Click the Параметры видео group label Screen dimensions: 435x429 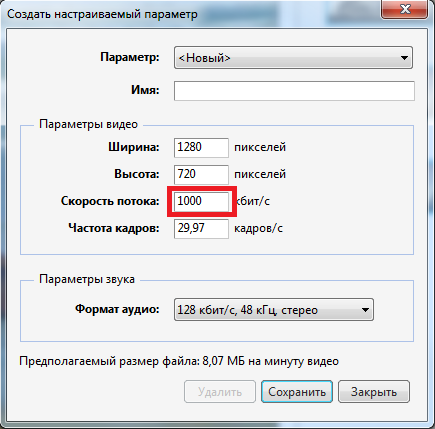(x=88, y=124)
